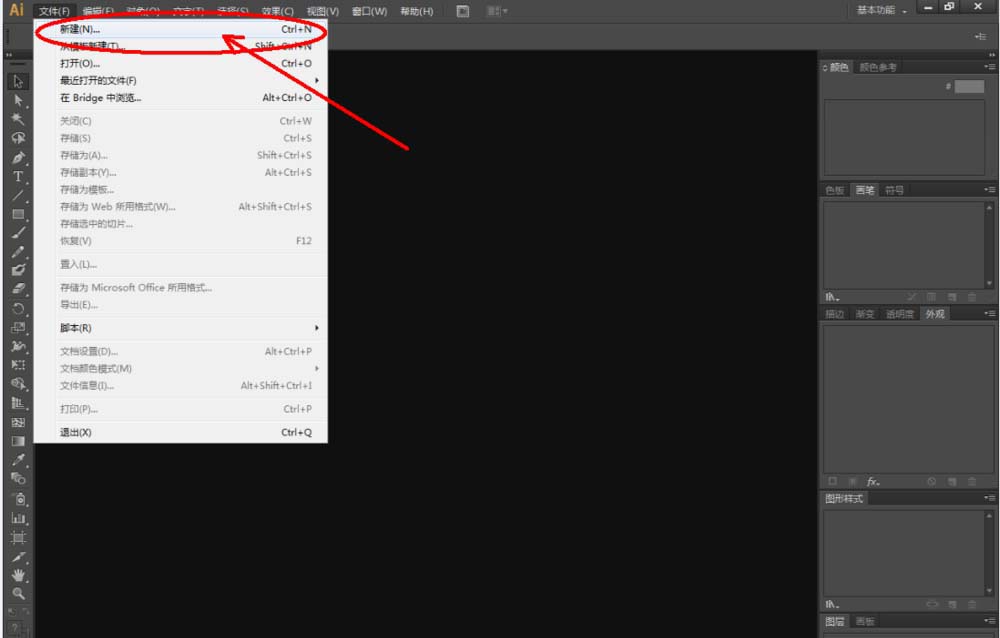
Task: Select the Zoom tool
Action: tap(18, 594)
